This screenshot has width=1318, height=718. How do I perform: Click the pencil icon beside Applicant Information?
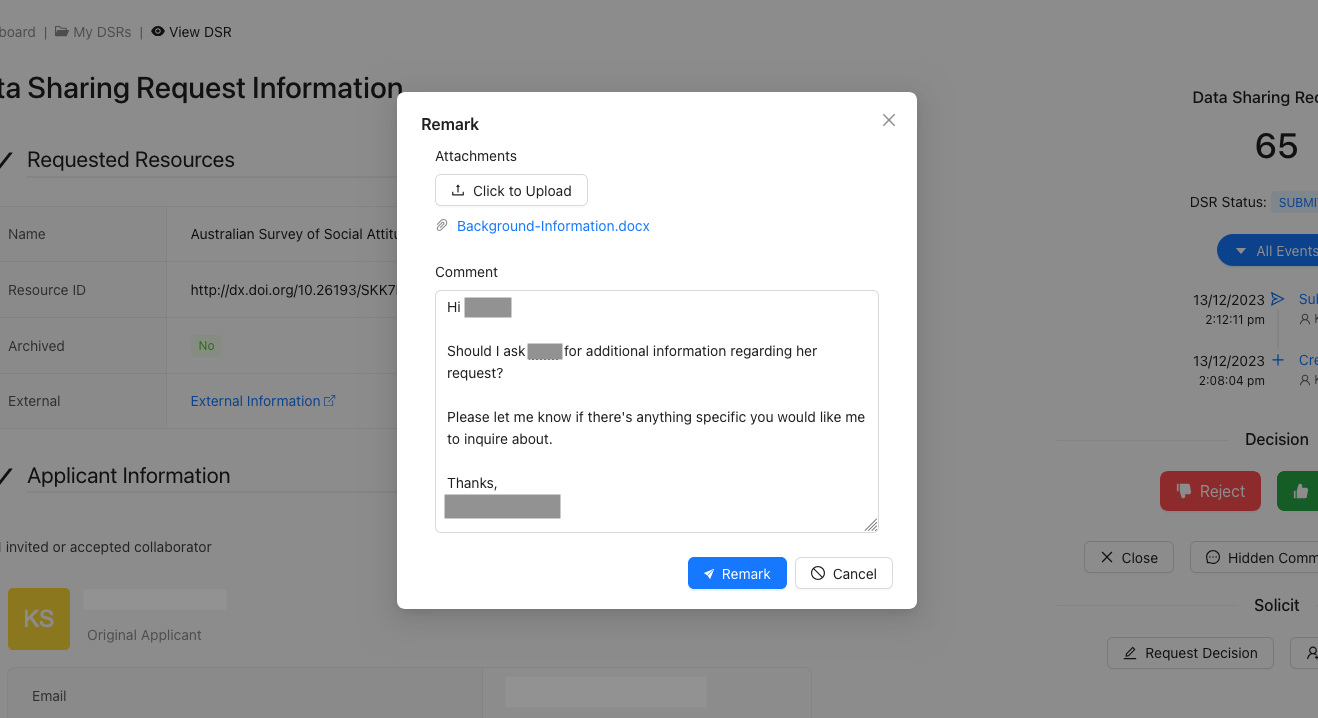[6, 476]
